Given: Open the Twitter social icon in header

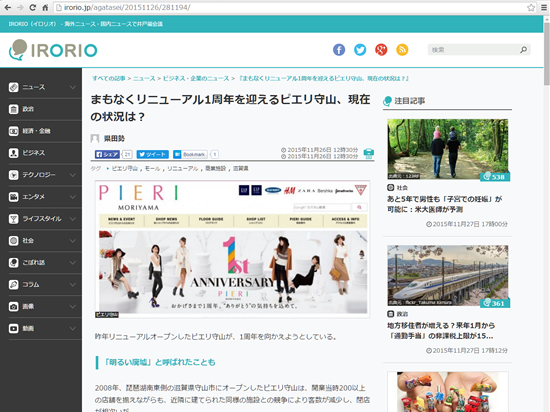Looking at the screenshot, I should (x=360, y=50).
